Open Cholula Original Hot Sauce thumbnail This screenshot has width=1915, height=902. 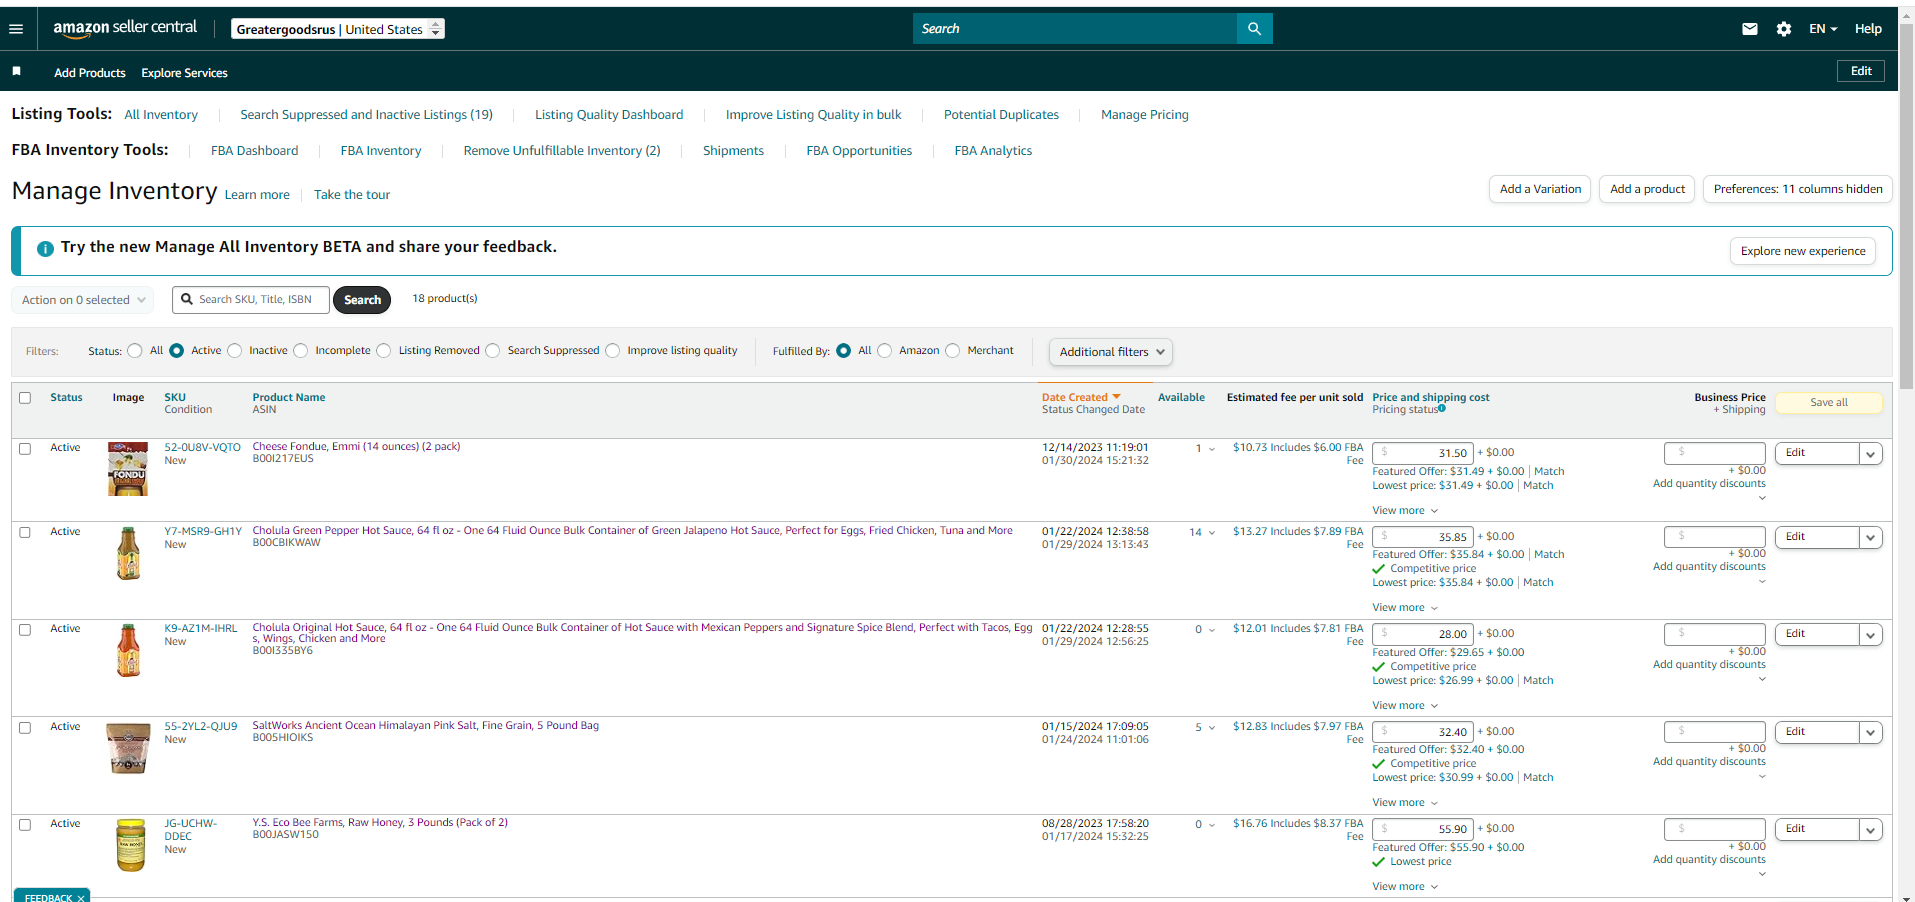[x=128, y=650]
